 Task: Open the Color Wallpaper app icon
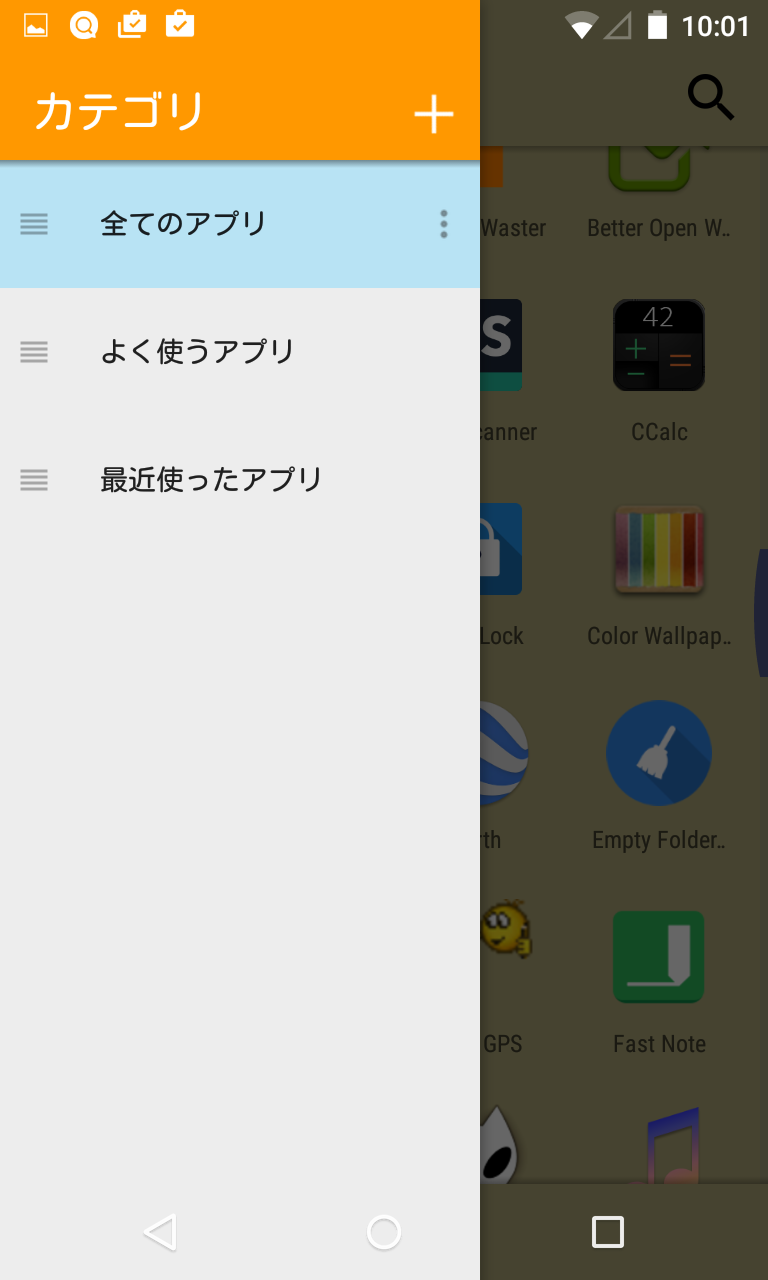tap(659, 549)
